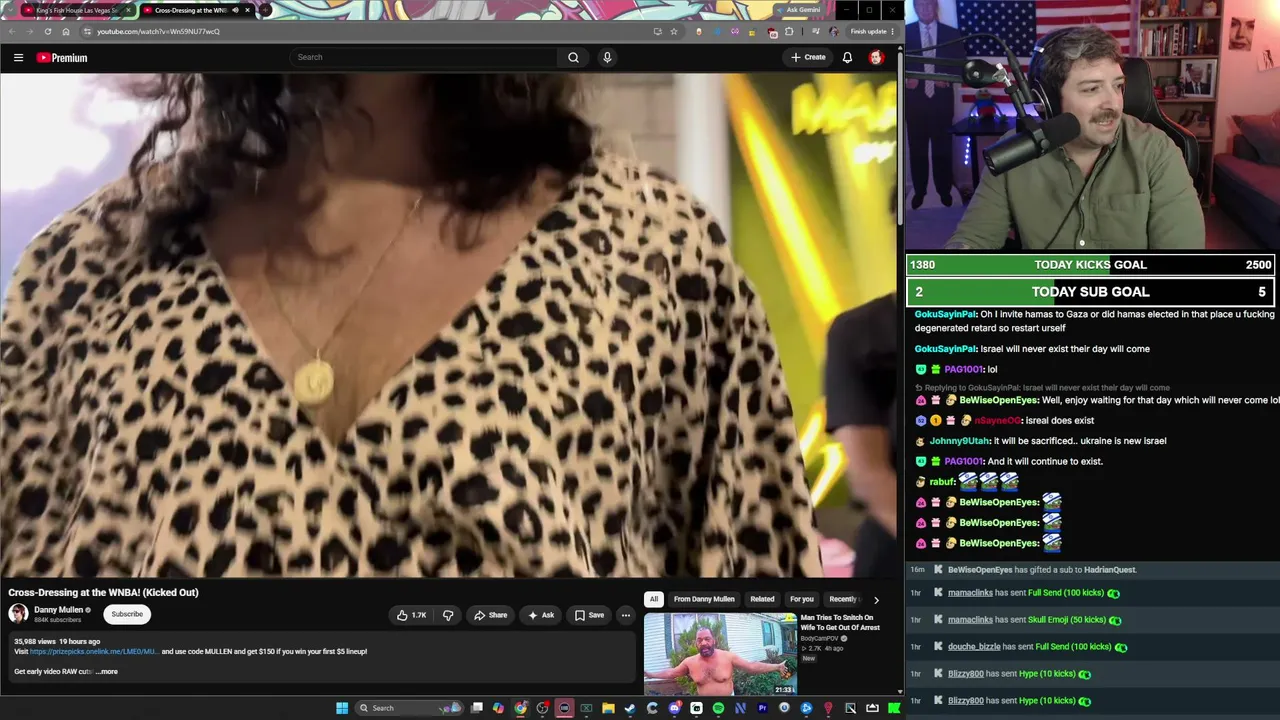Open Spotify from the taskbar
The width and height of the screenshot is (1280, 720).
718,708
